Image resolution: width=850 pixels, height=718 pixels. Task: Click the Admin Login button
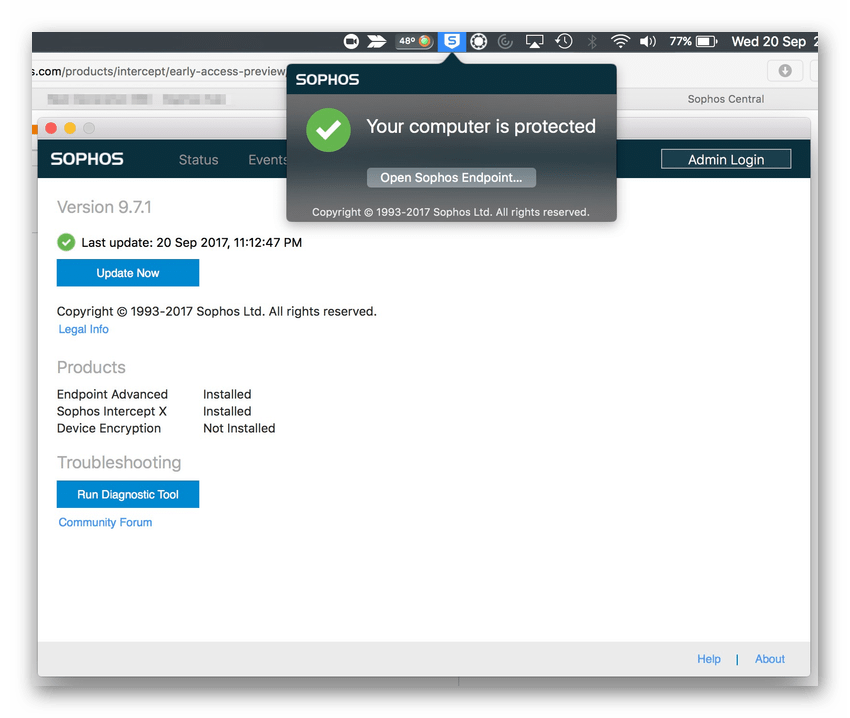726,159
